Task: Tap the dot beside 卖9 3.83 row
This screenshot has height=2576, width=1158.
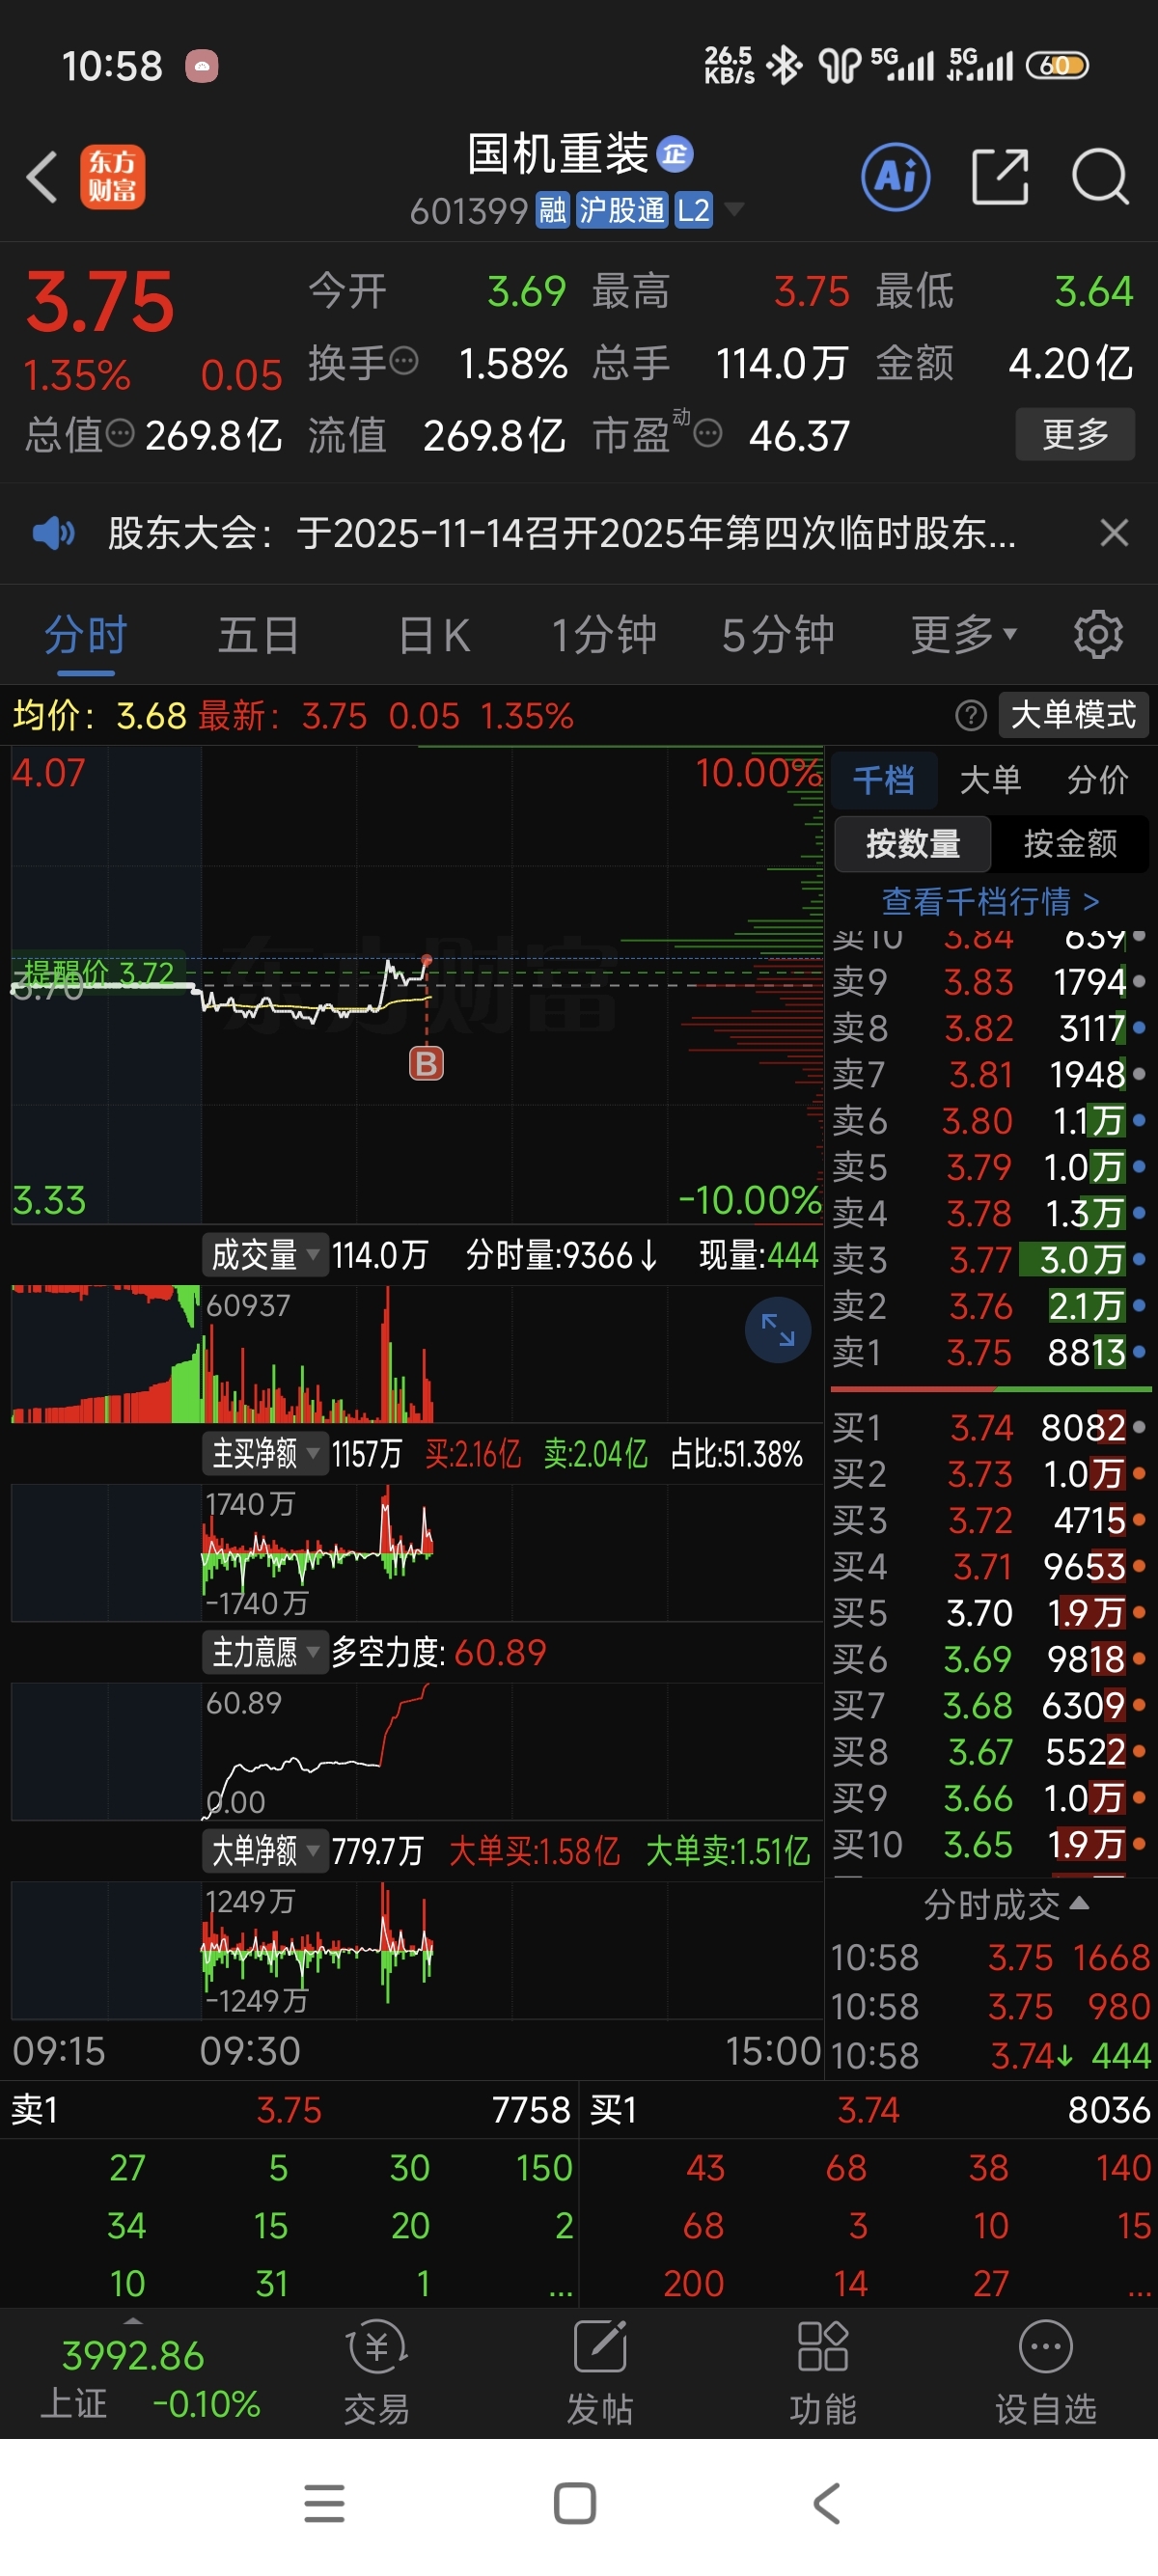Action: coord(1138,981)
